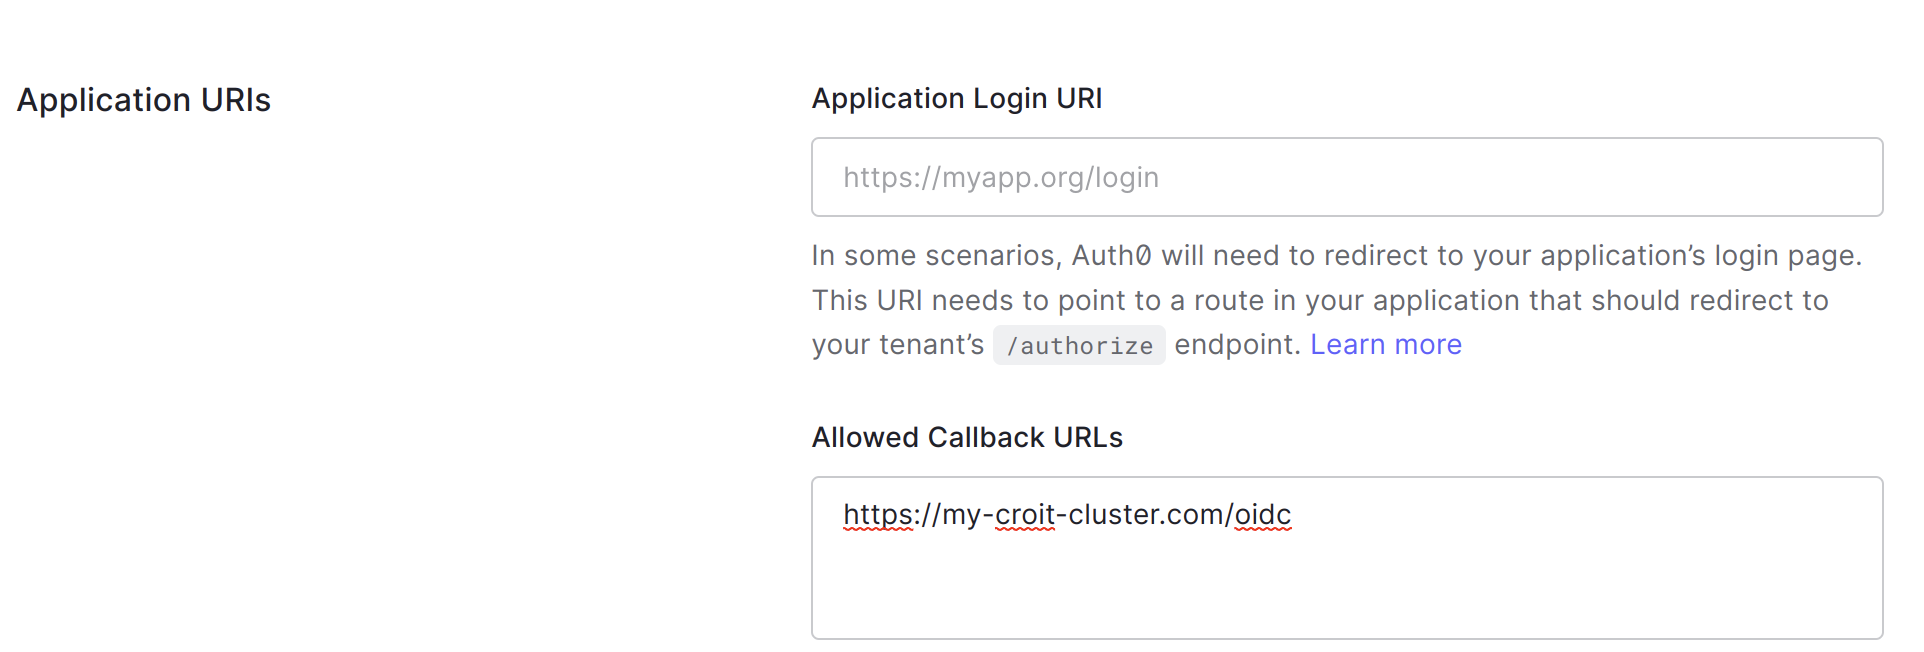Click the Application Login URI label
This screenshot has height=652, width=1924.
tap(957, 98)
